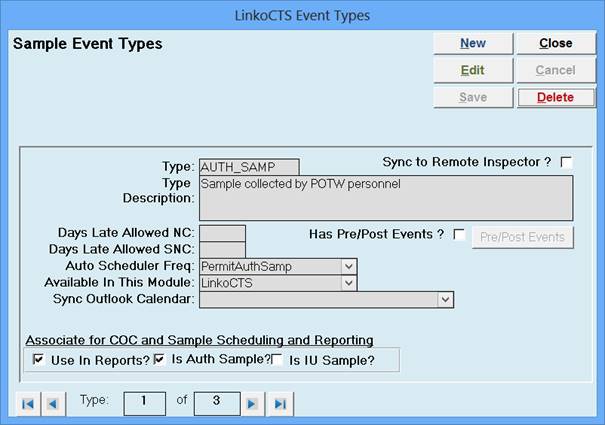605x425 pixels.
Task: Jump to last event type record
Action: click(280, 404)
